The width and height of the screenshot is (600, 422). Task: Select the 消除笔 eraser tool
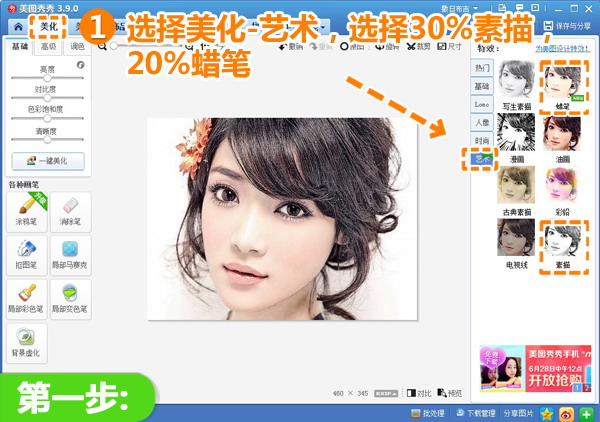click(x=70, y=212)
